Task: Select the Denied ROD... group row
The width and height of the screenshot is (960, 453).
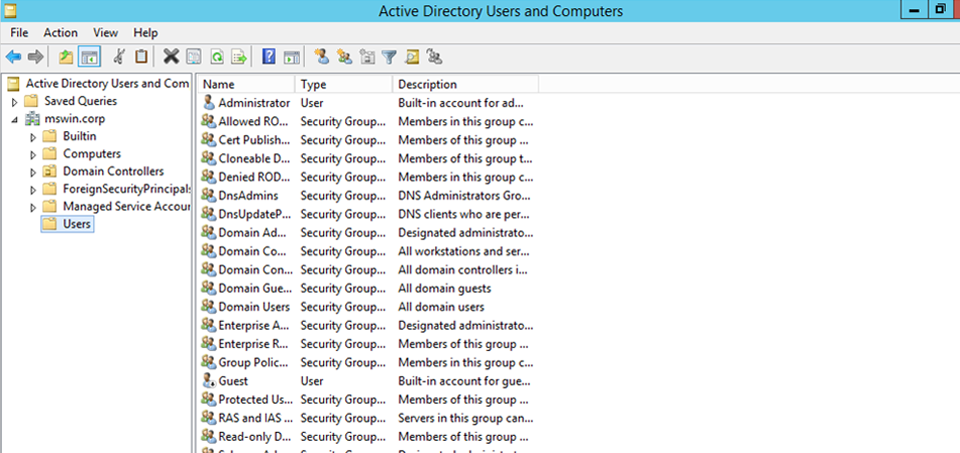Action: click(368, 177)
